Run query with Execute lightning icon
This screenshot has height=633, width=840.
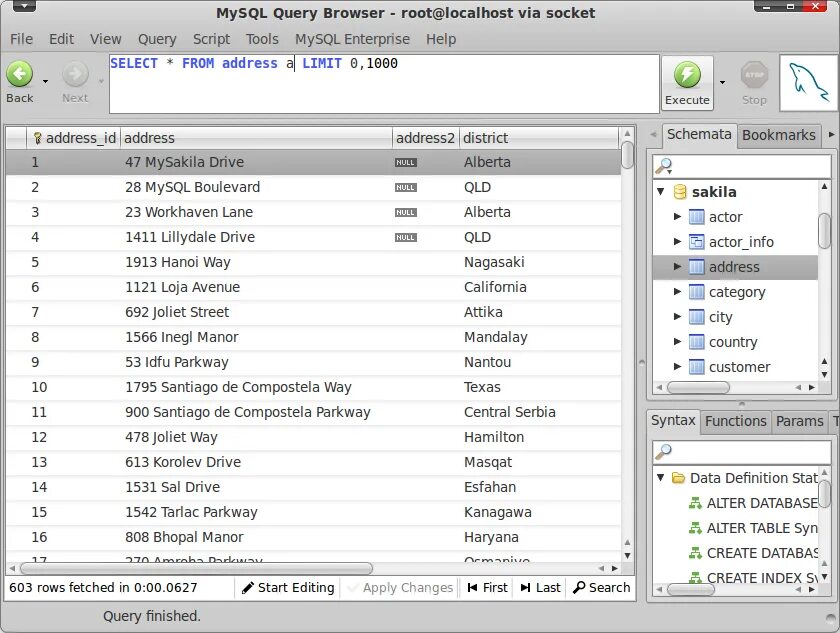[x=687, y=74]
